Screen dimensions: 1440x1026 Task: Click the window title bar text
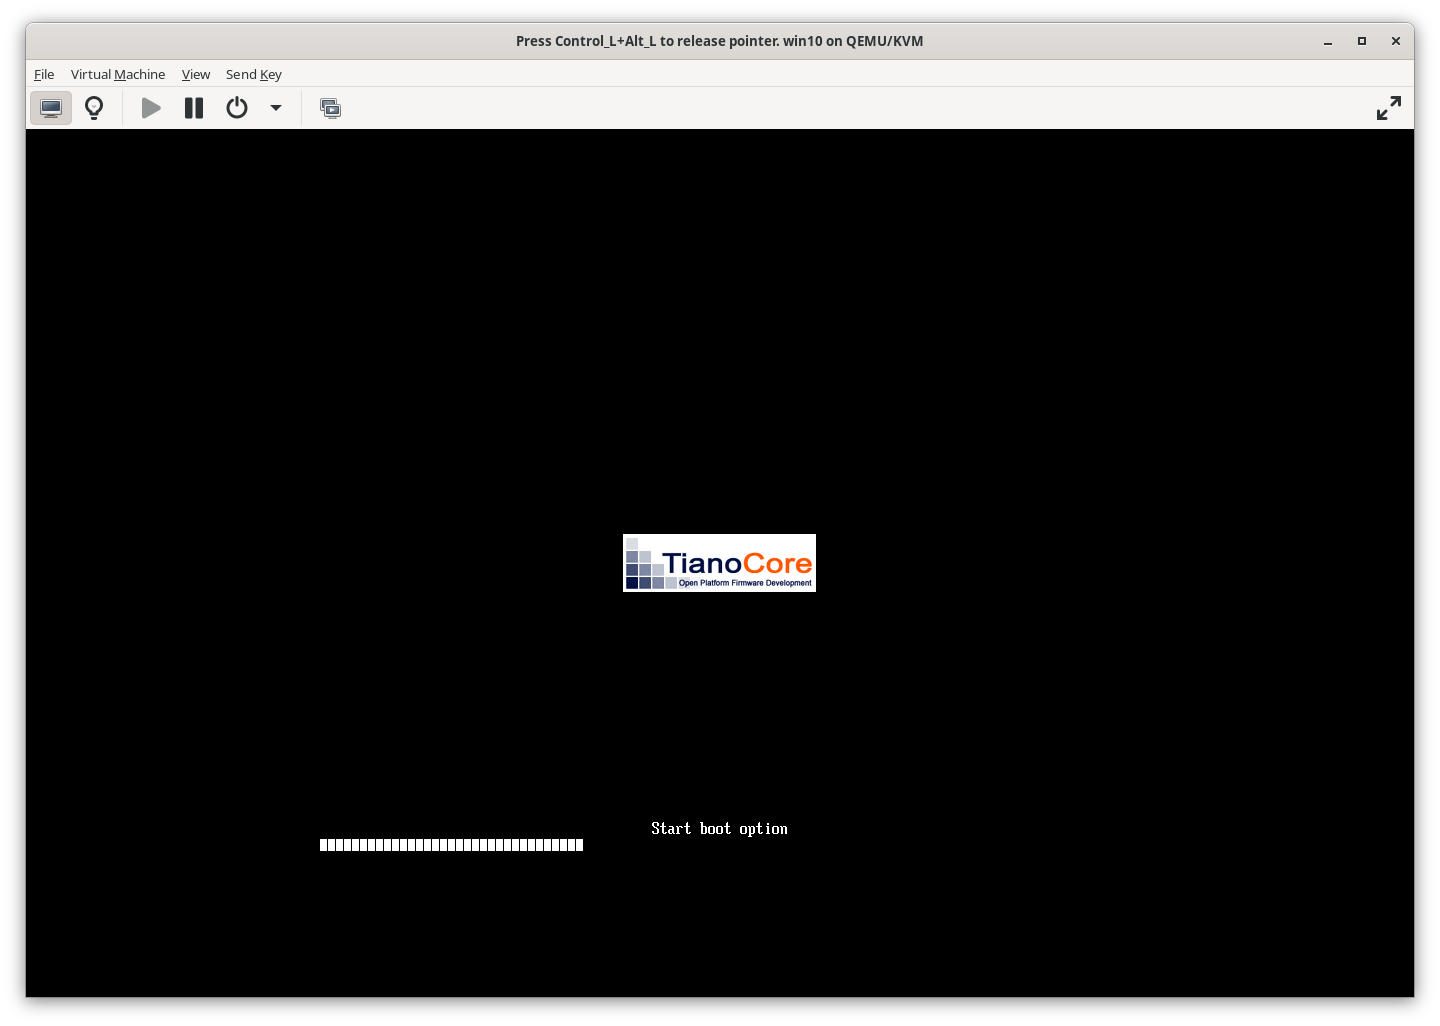click(719, 41)
